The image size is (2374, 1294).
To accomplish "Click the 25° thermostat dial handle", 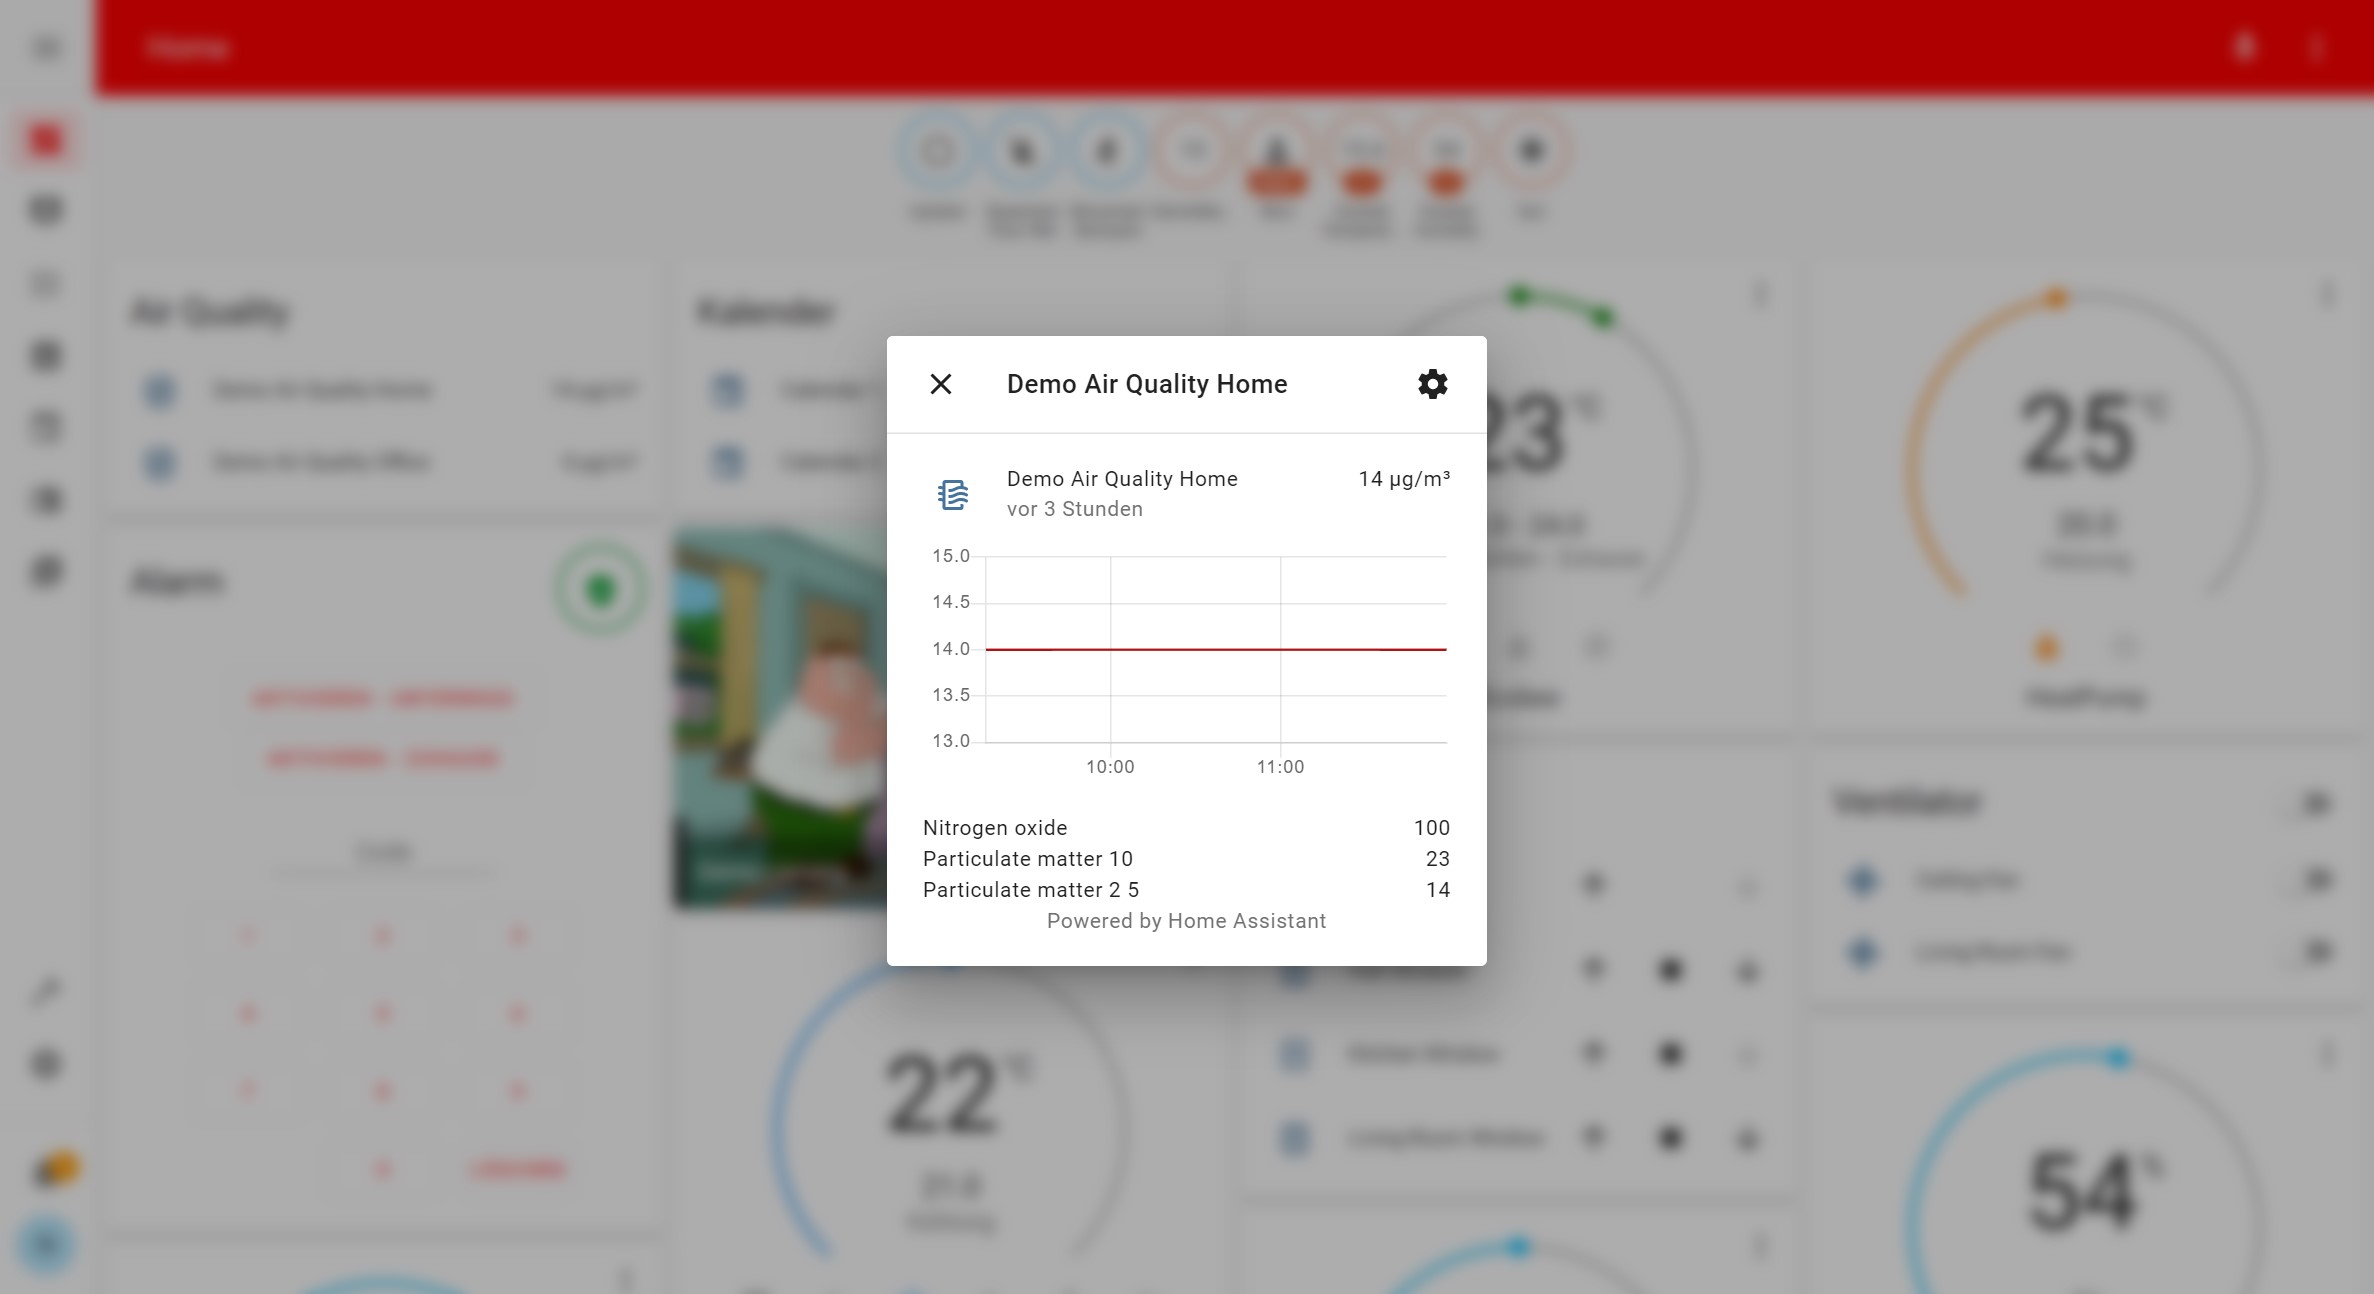I will (2056, 299).
